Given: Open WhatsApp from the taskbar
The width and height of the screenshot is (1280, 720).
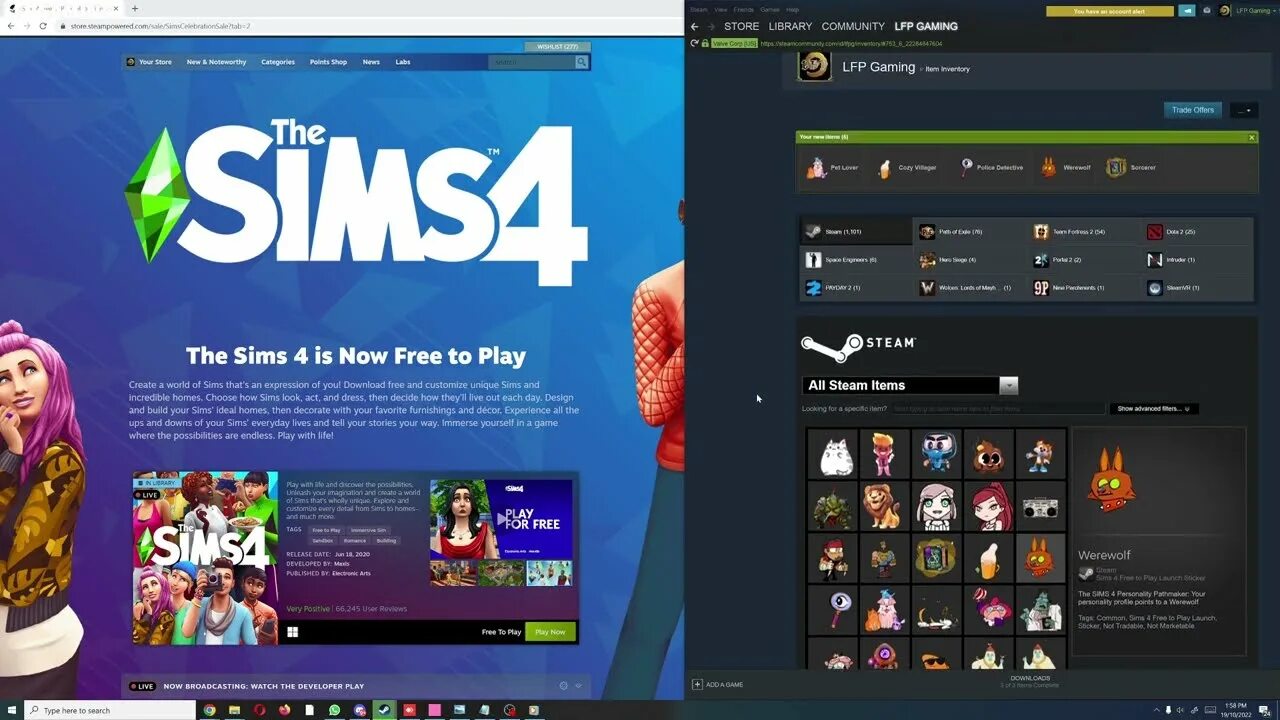Looking at the screenshot, I should coord(334,710).
